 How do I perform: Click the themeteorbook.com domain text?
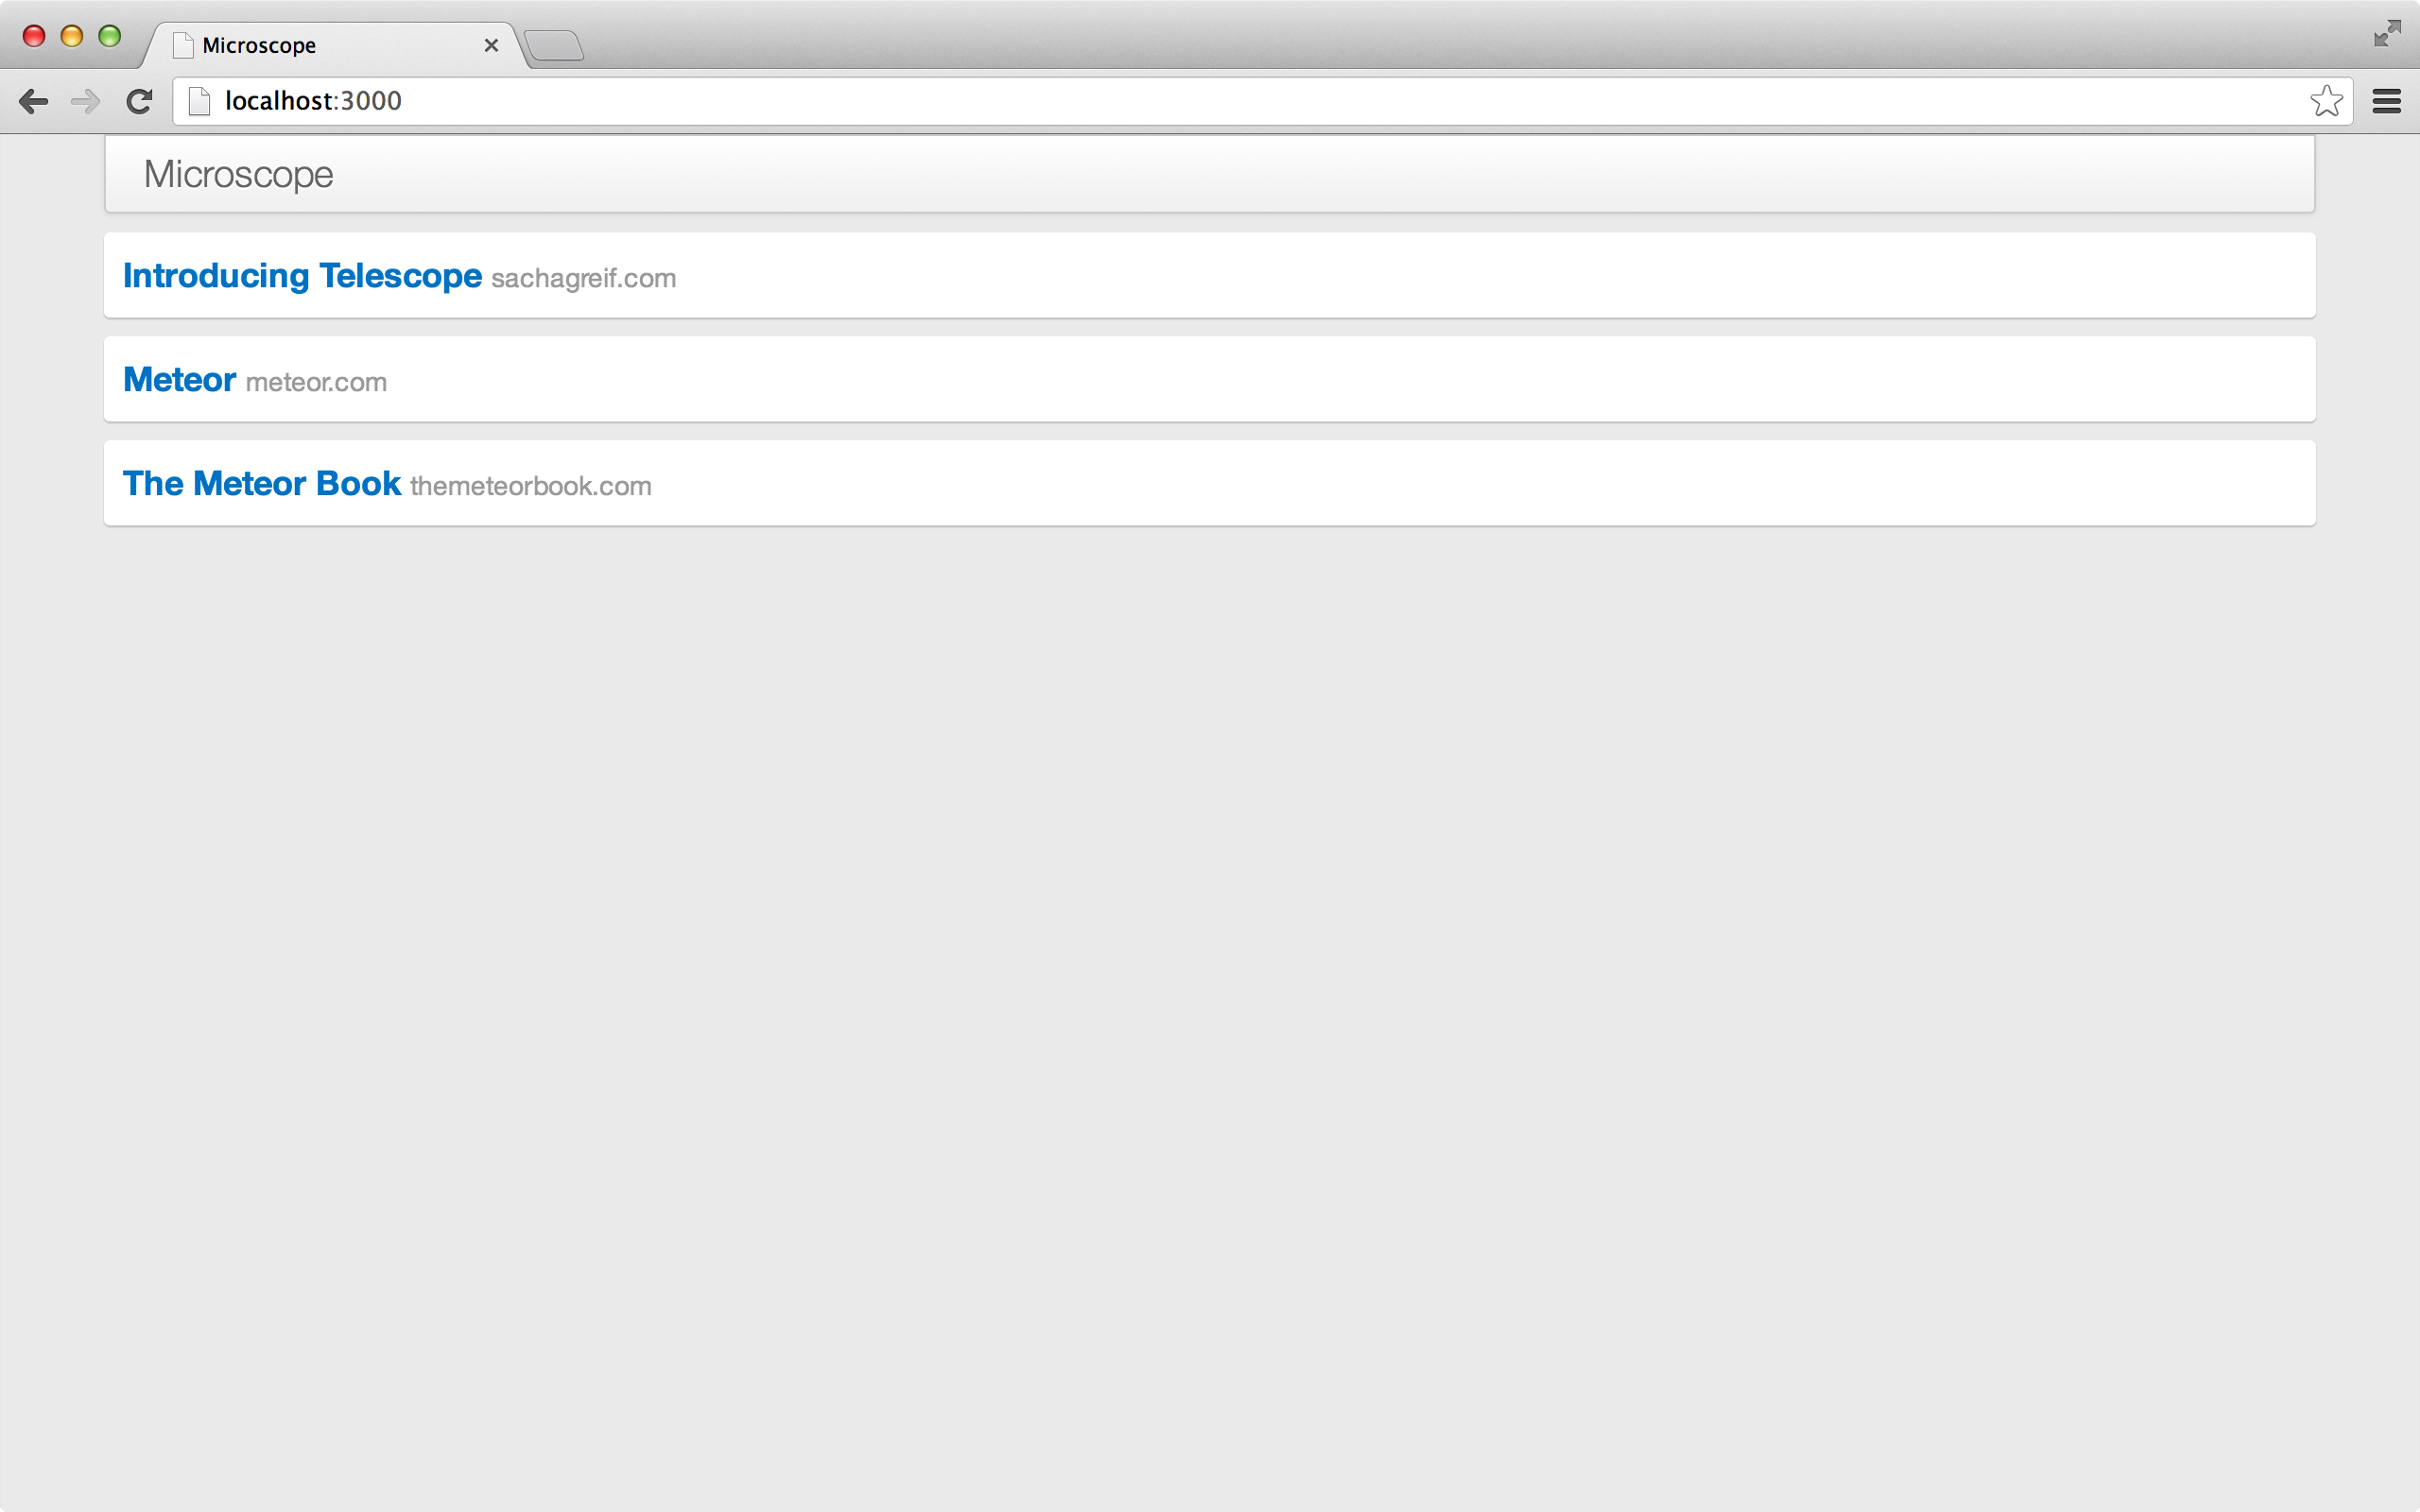(530, 487)
